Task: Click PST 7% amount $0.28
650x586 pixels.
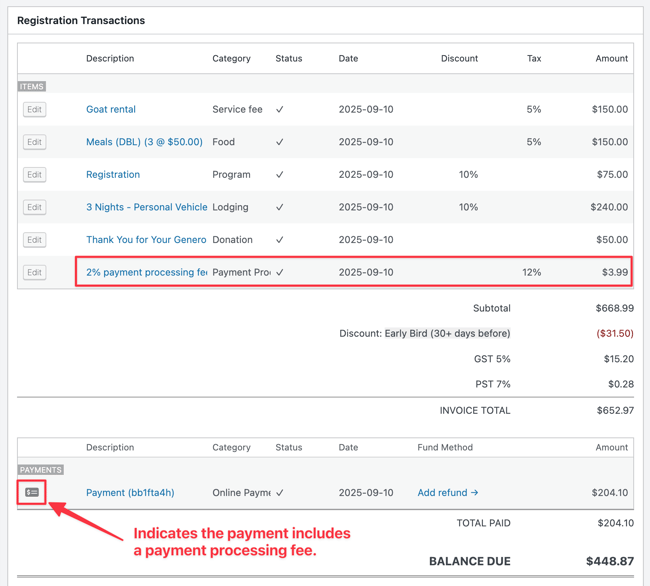Action: tap(621, 384)
